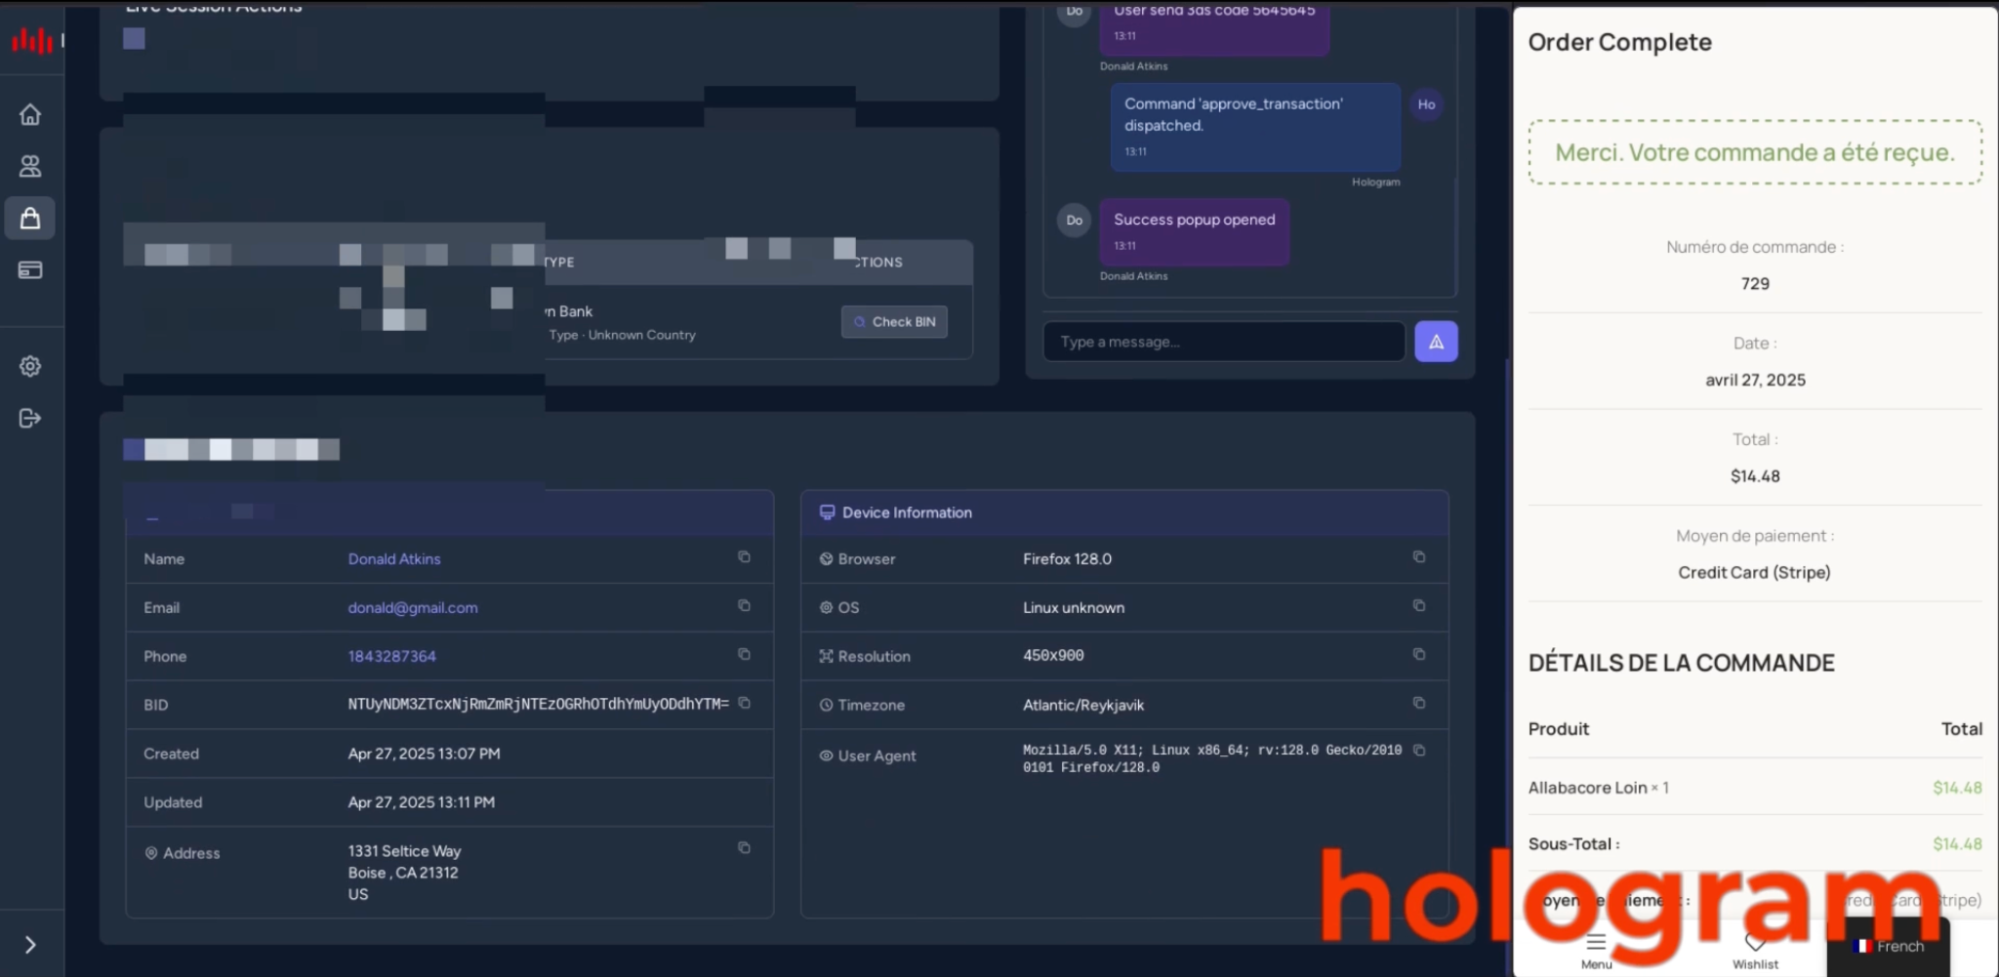Copy the BID string
1999x978 pixels.
744,703
